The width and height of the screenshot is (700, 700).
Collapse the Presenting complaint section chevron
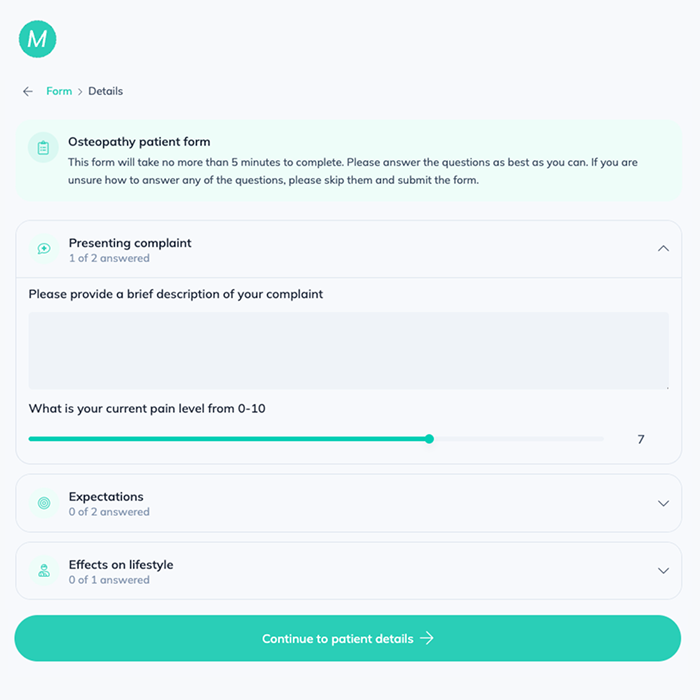click(663, 249)
